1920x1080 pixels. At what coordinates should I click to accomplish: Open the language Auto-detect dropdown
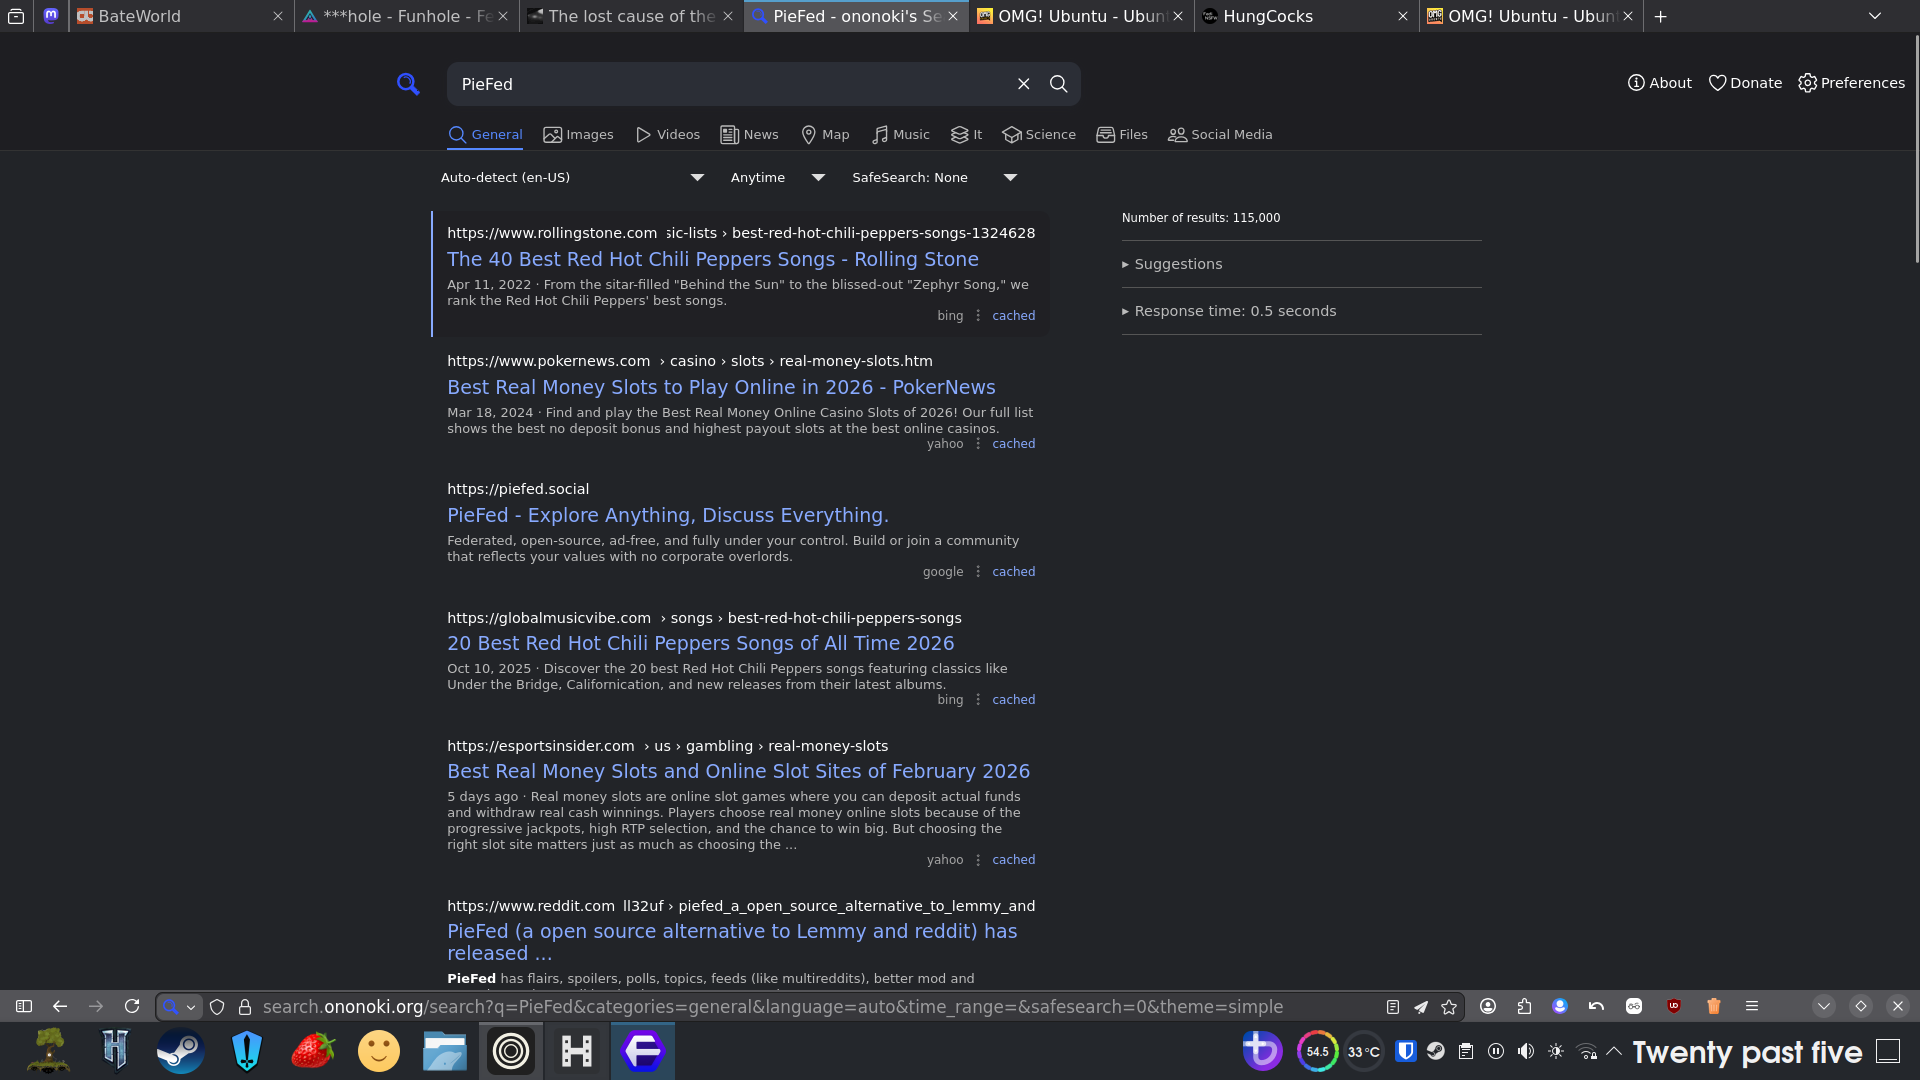click(572, 178)
